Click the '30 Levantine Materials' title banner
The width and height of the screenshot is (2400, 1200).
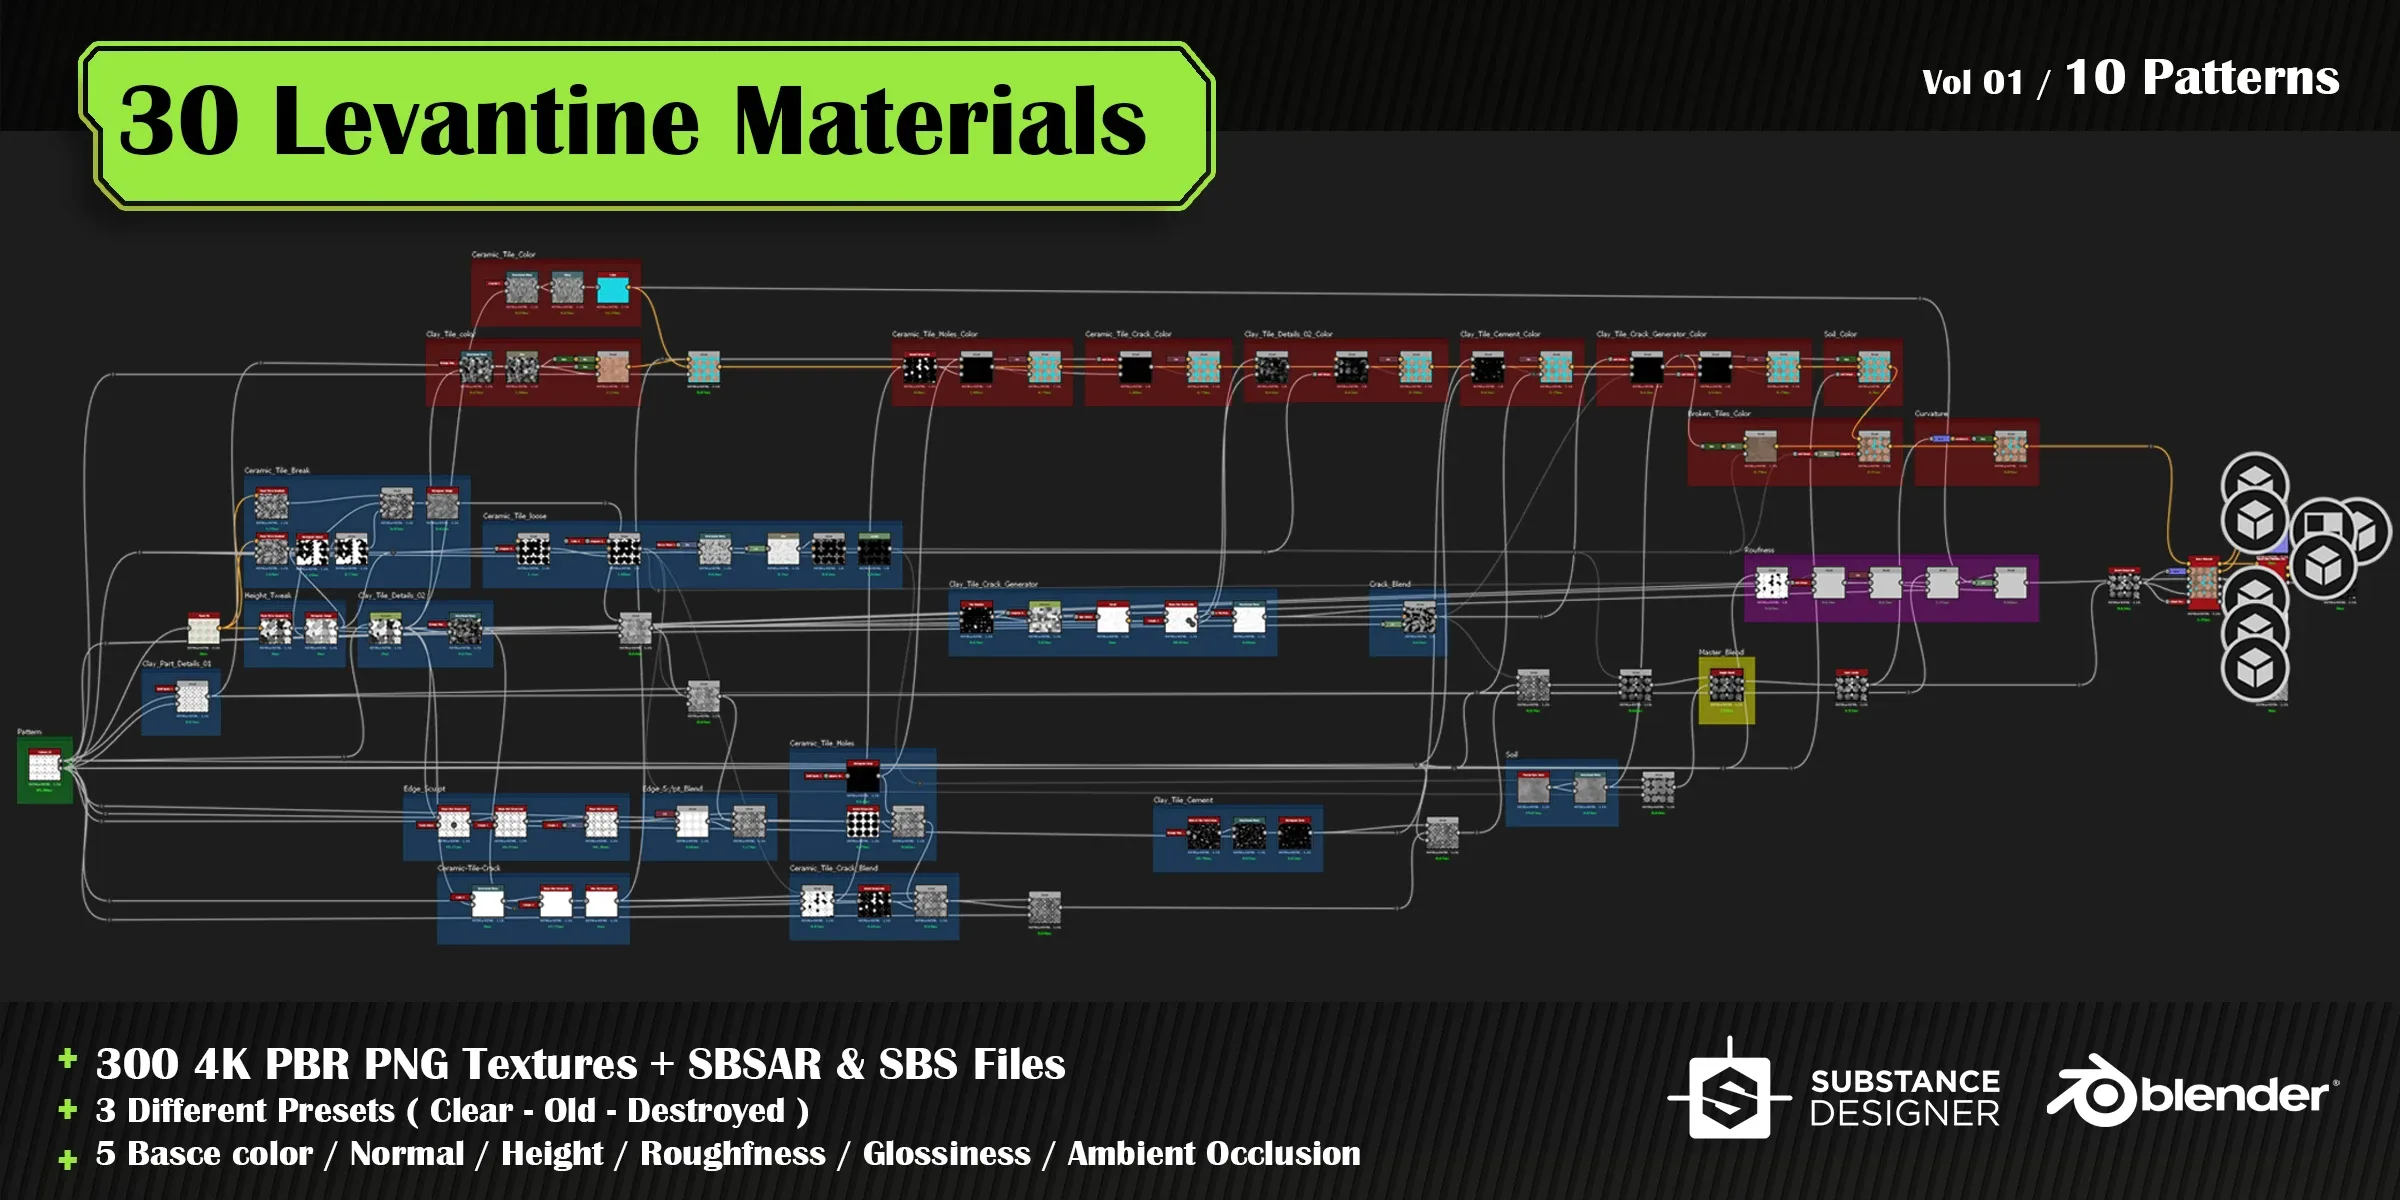[x=647, y=125]
